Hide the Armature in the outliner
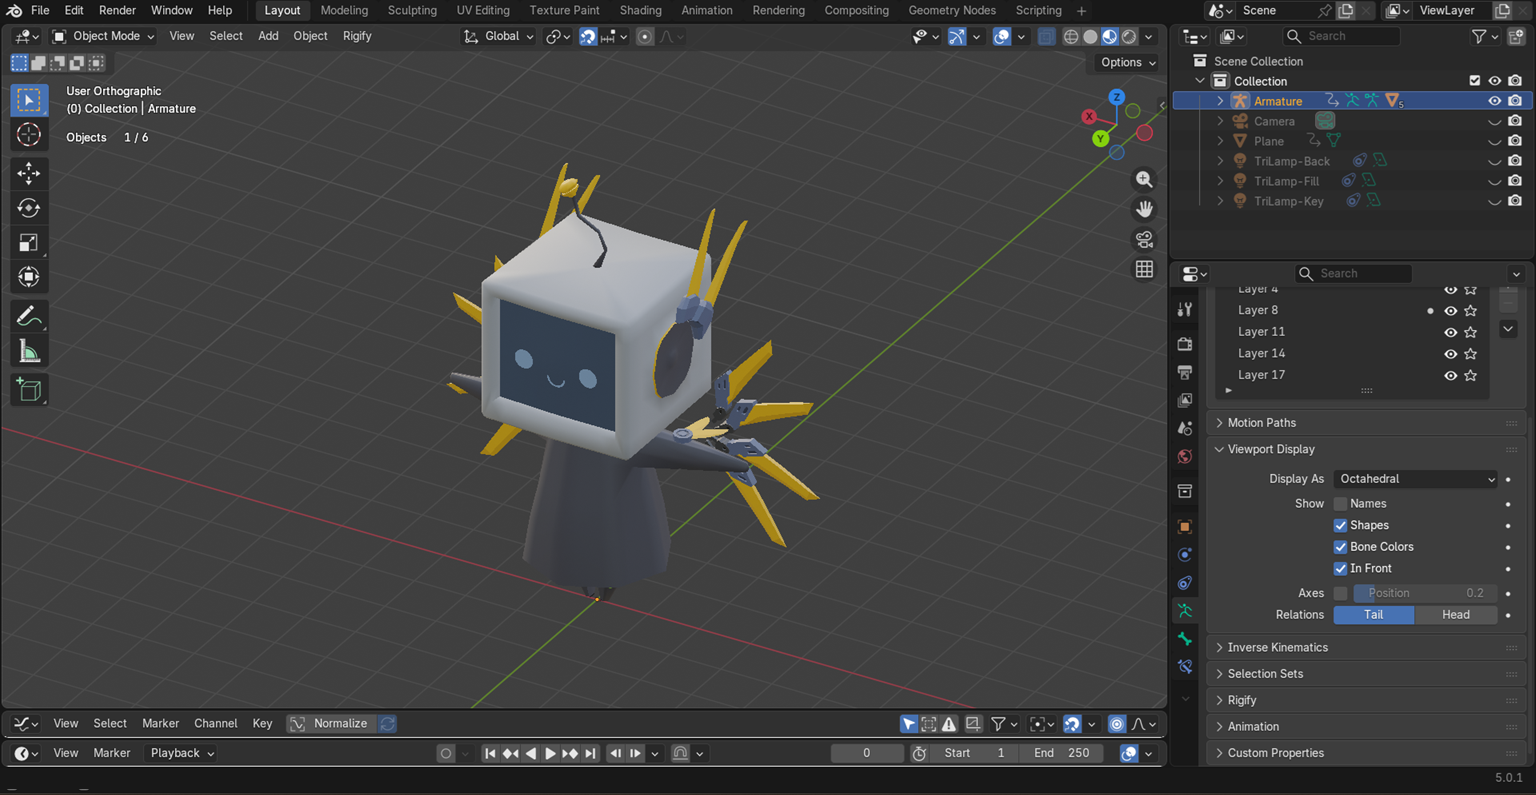 (1494, 101)
